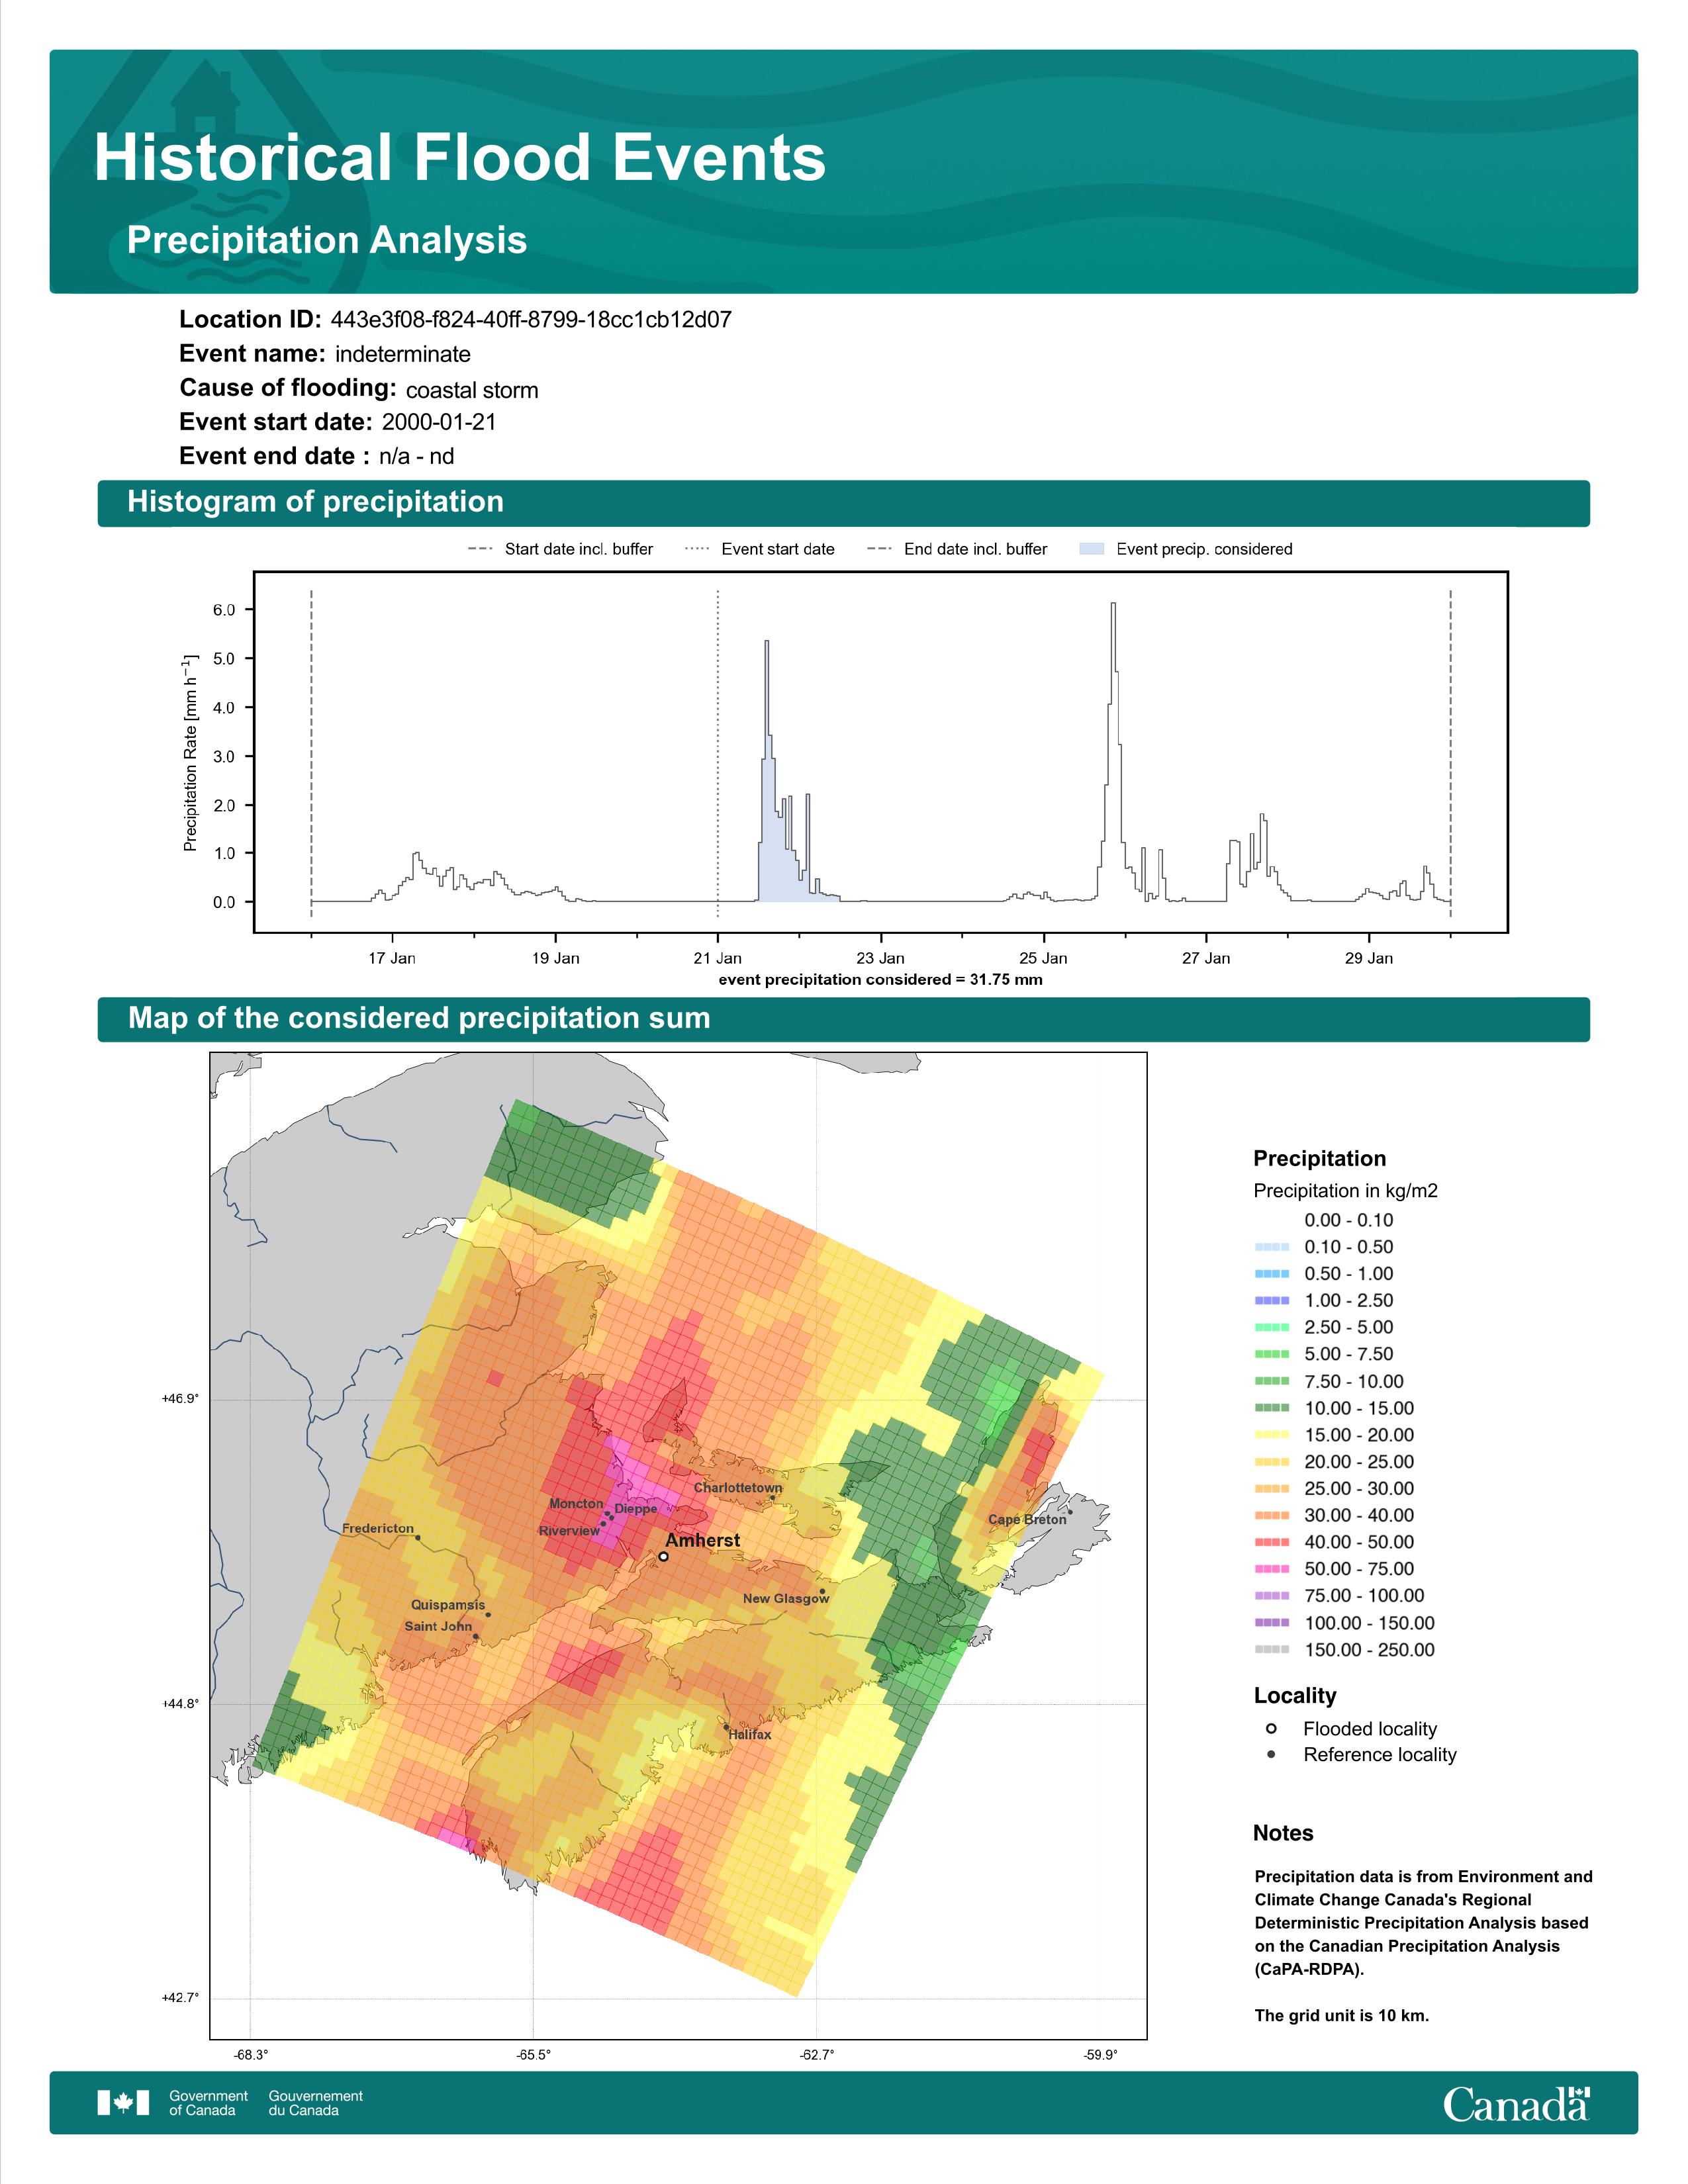Click the -59.9° longitude label

pos(1099,2056)
